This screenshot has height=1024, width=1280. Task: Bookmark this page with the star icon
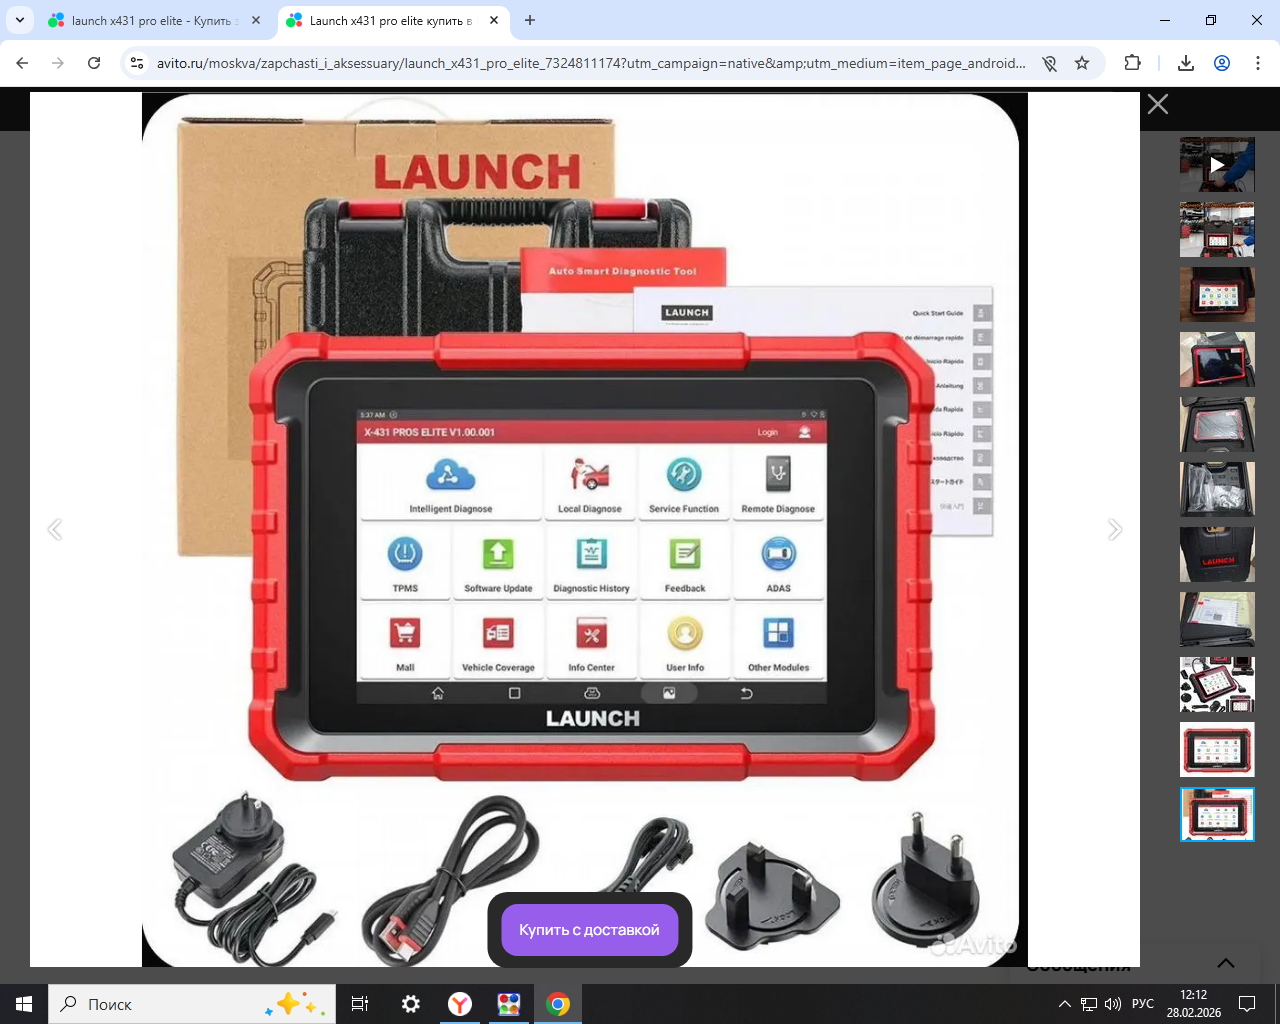pyautogui.click(x=1082, y=63)
